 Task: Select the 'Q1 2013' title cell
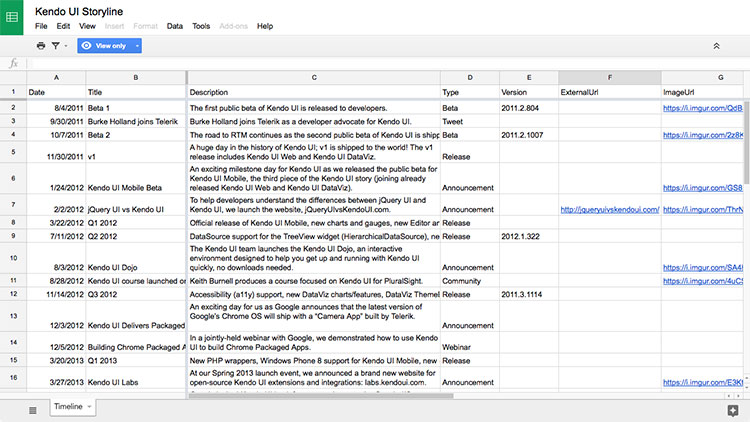[135, 361]
